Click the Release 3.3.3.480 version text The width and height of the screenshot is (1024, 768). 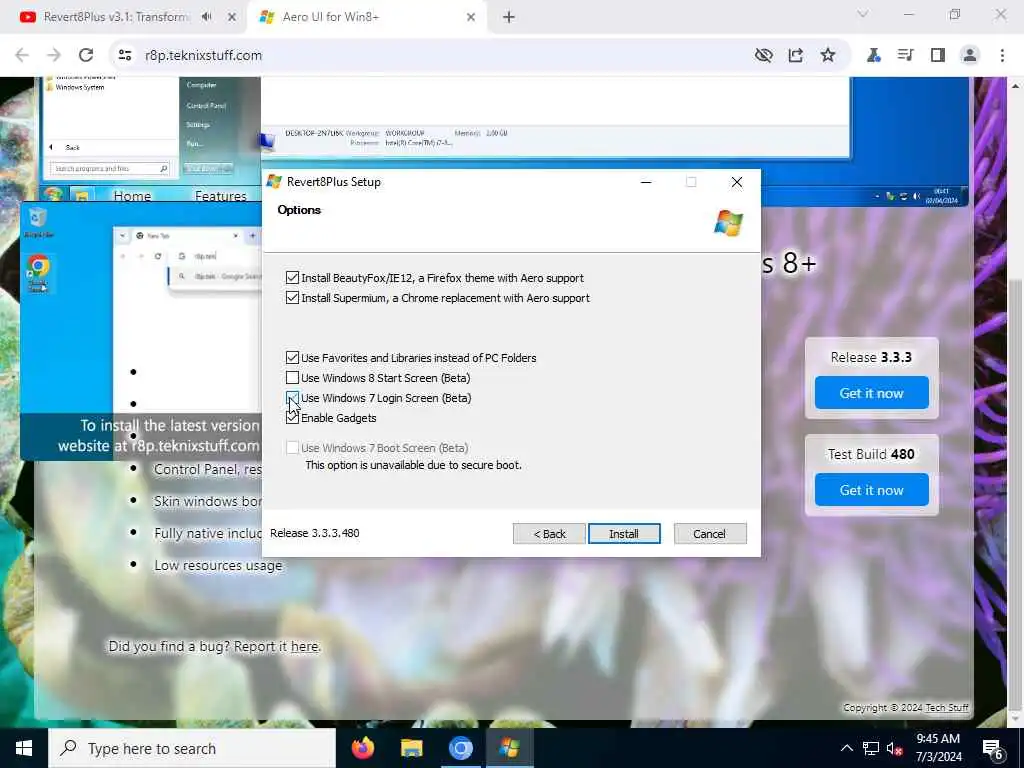[x=315, y=533]
